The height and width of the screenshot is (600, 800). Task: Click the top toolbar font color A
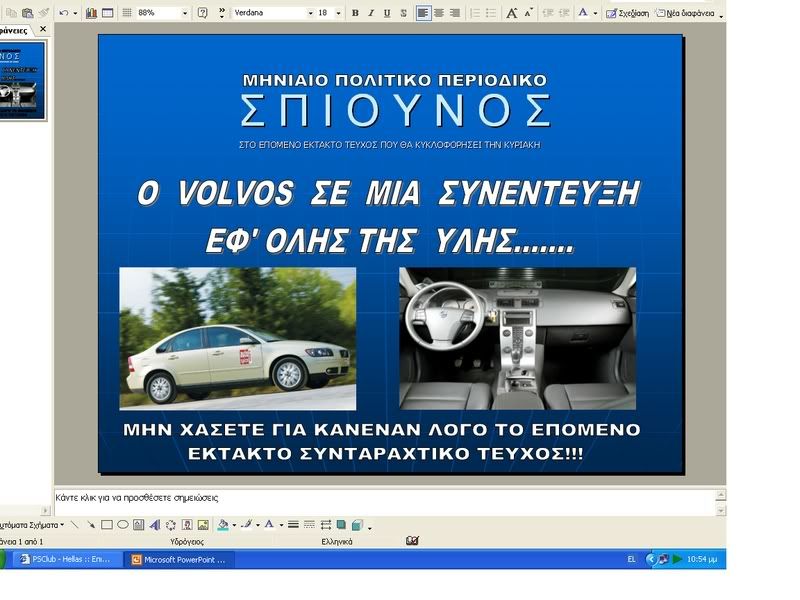click(x=583, y=13)
